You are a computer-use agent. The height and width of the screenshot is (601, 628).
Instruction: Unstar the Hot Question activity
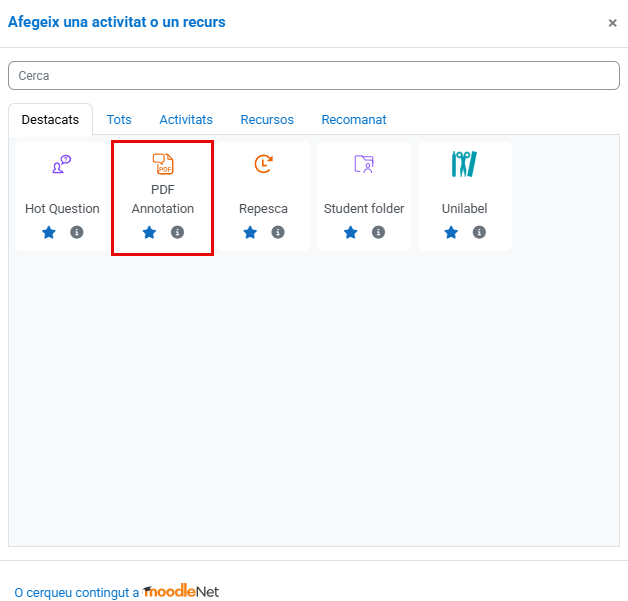(48, 232)
